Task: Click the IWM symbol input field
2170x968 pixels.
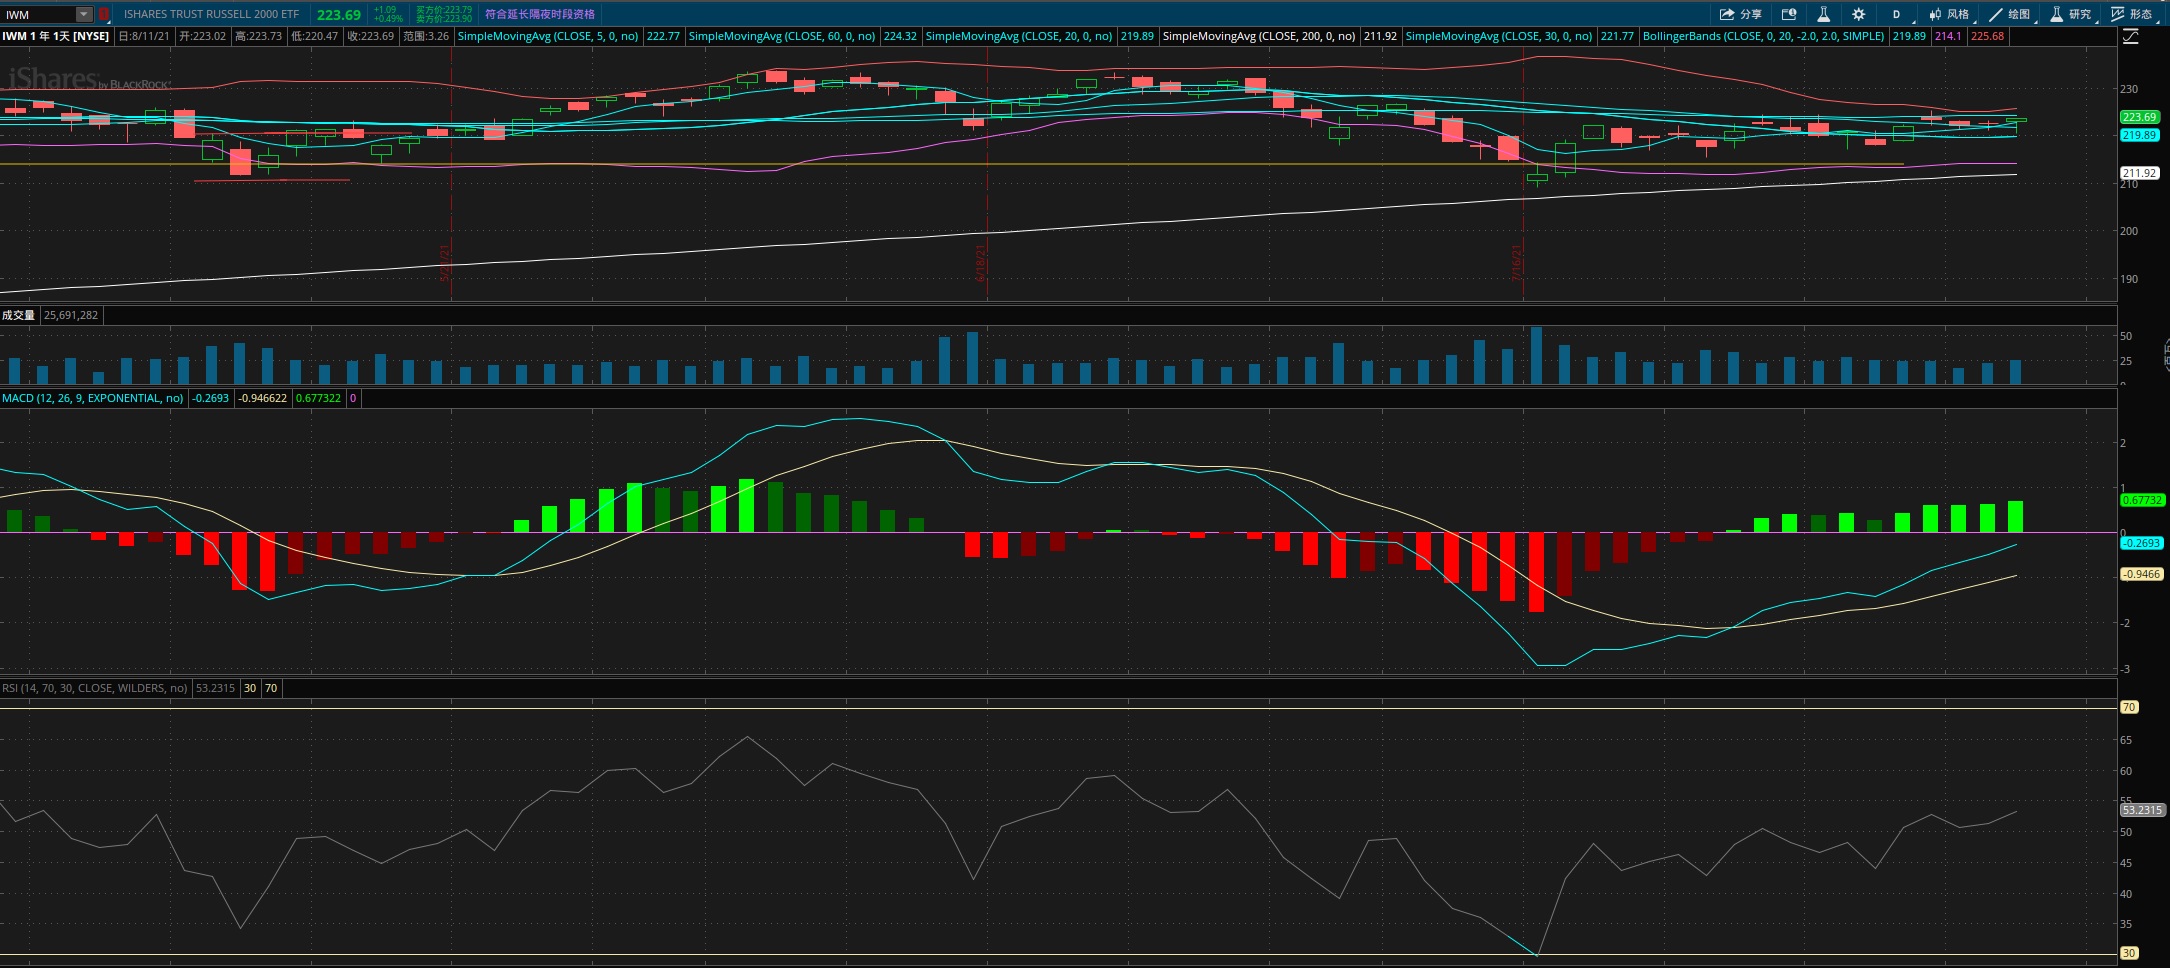Action: pos(38,14)
